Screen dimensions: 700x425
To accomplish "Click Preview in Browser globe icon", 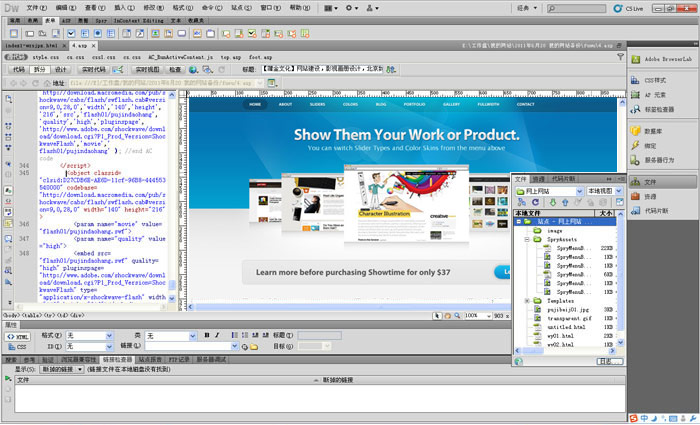I will pyautogui.click(x=193, y=70).
